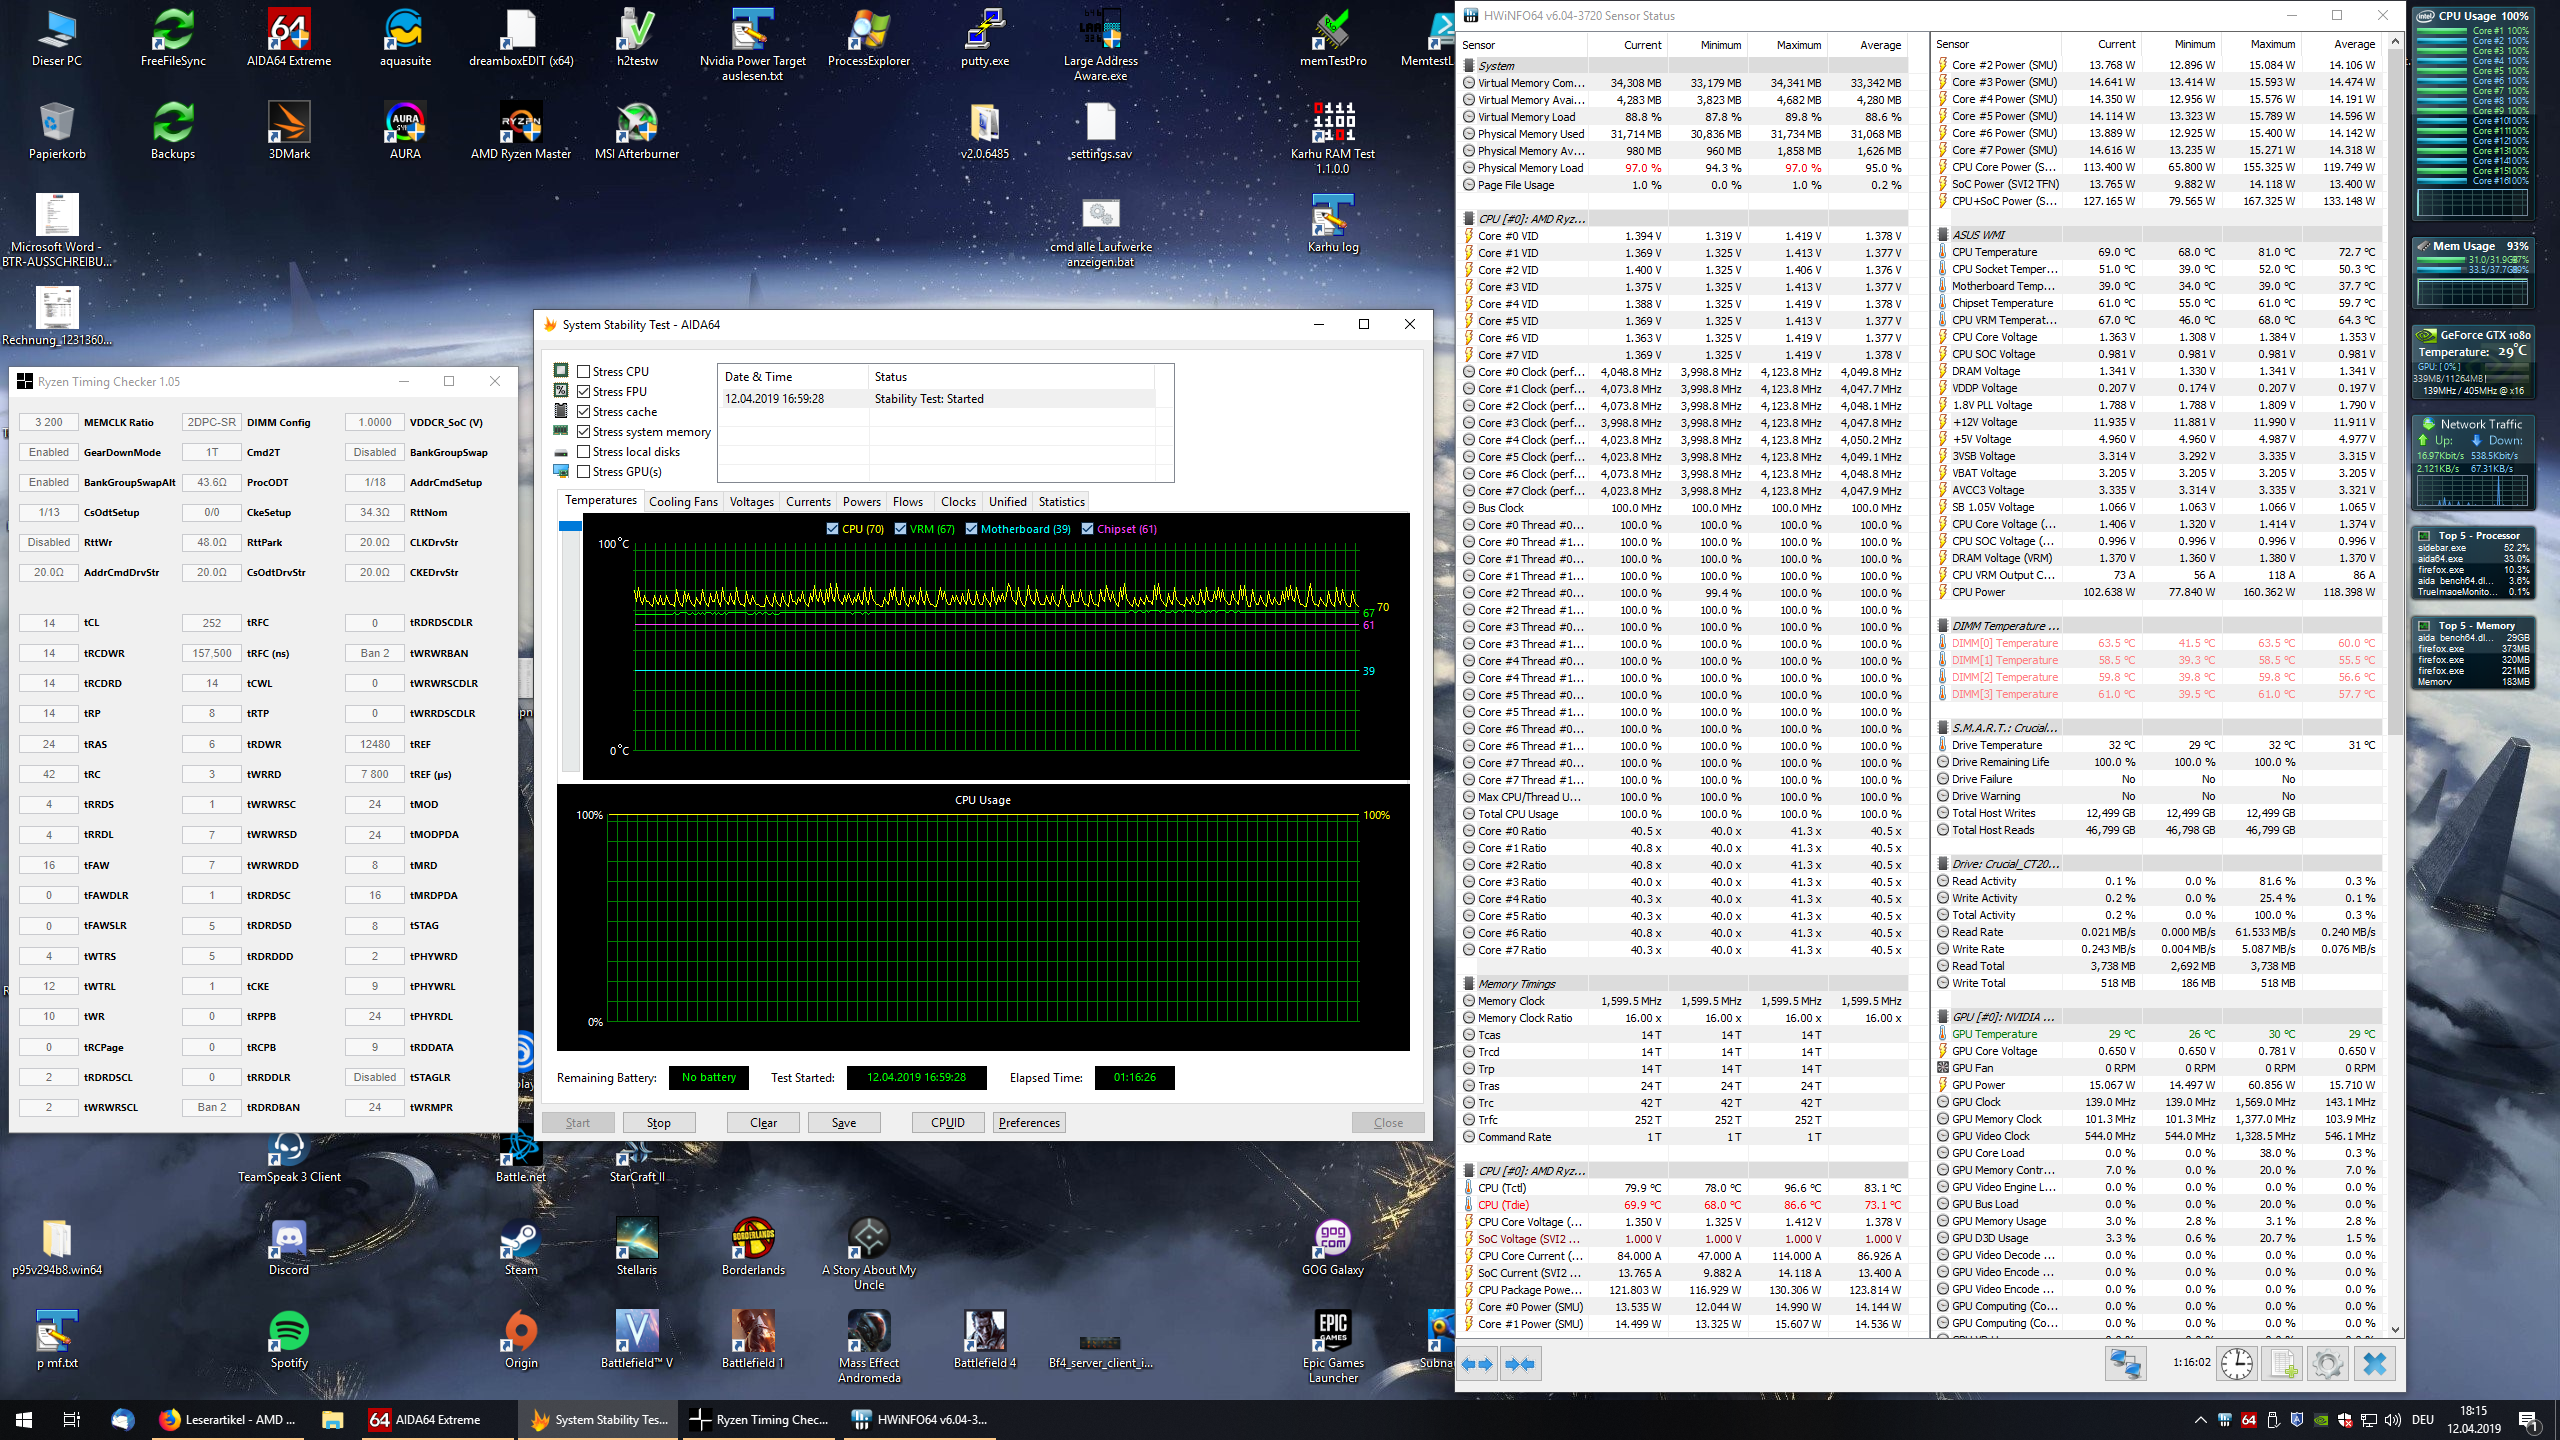Open Steam desktop shortcut

click(x=521, y=1247)
